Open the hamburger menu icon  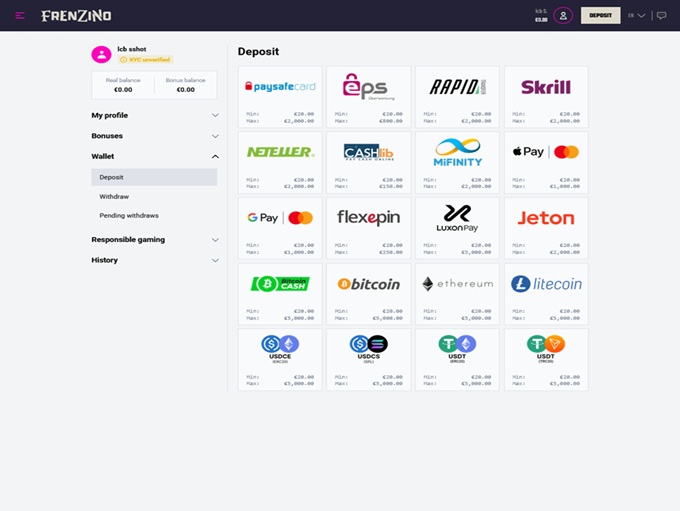pos(20,15)
